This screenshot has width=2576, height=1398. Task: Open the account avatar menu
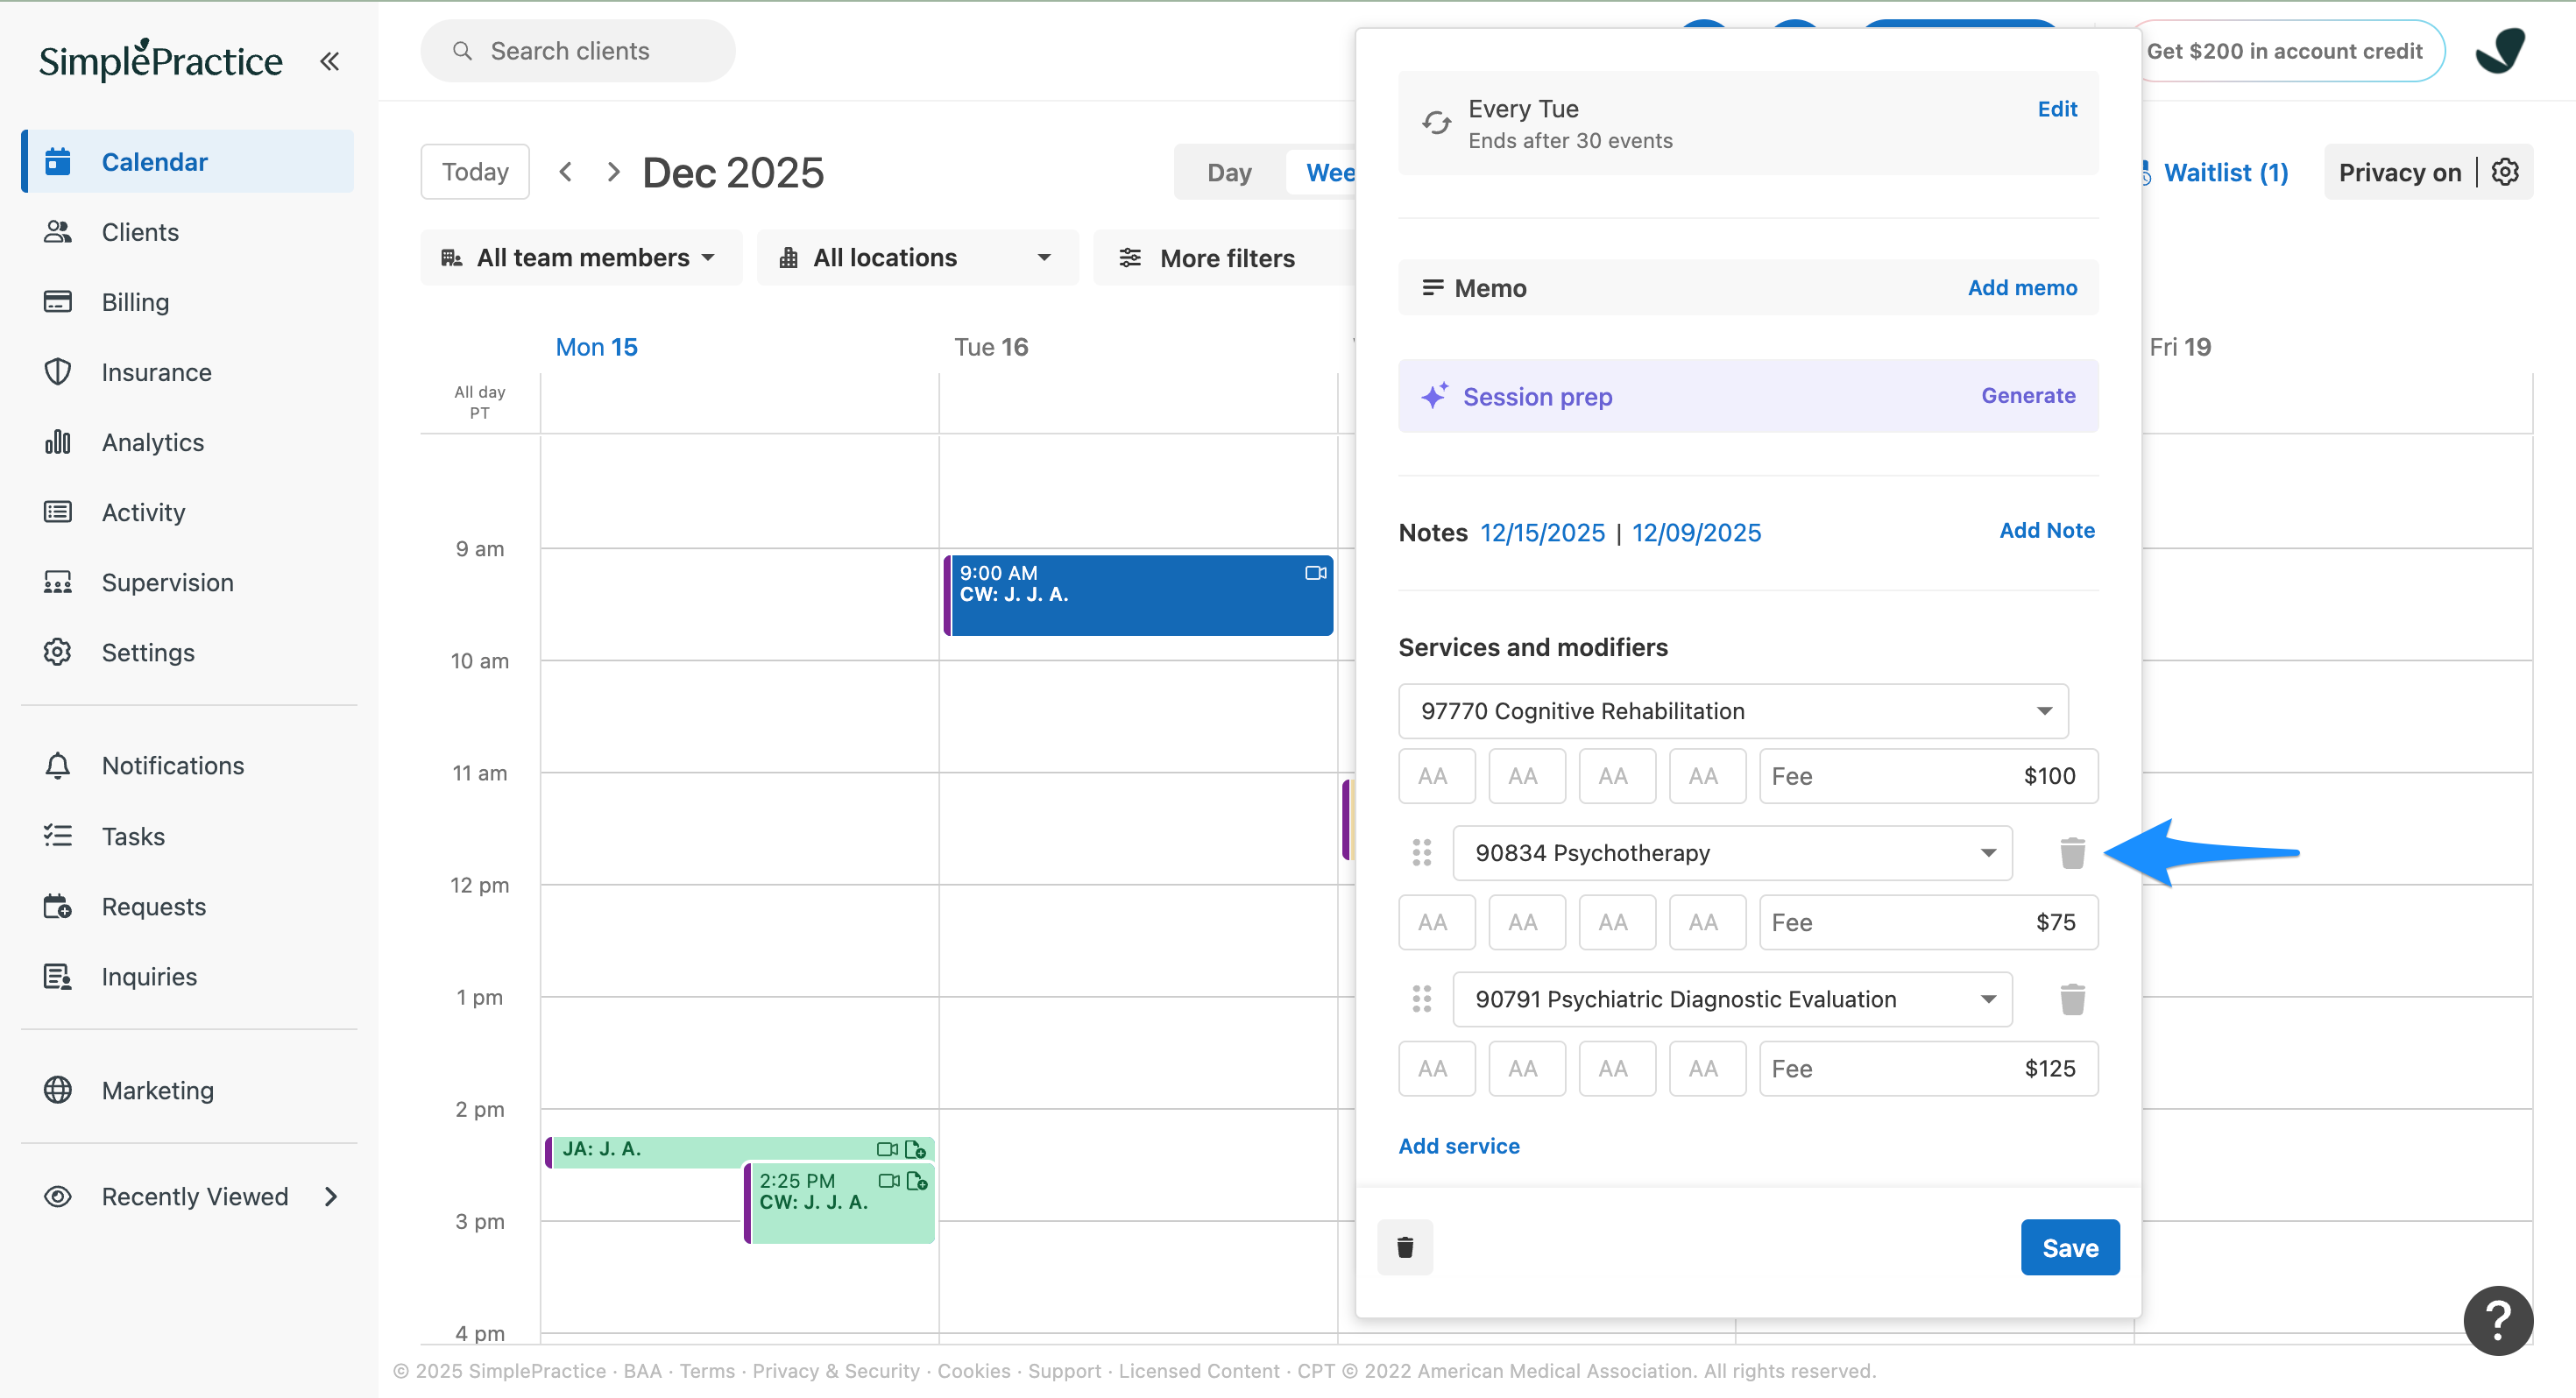coord(2501,51)
